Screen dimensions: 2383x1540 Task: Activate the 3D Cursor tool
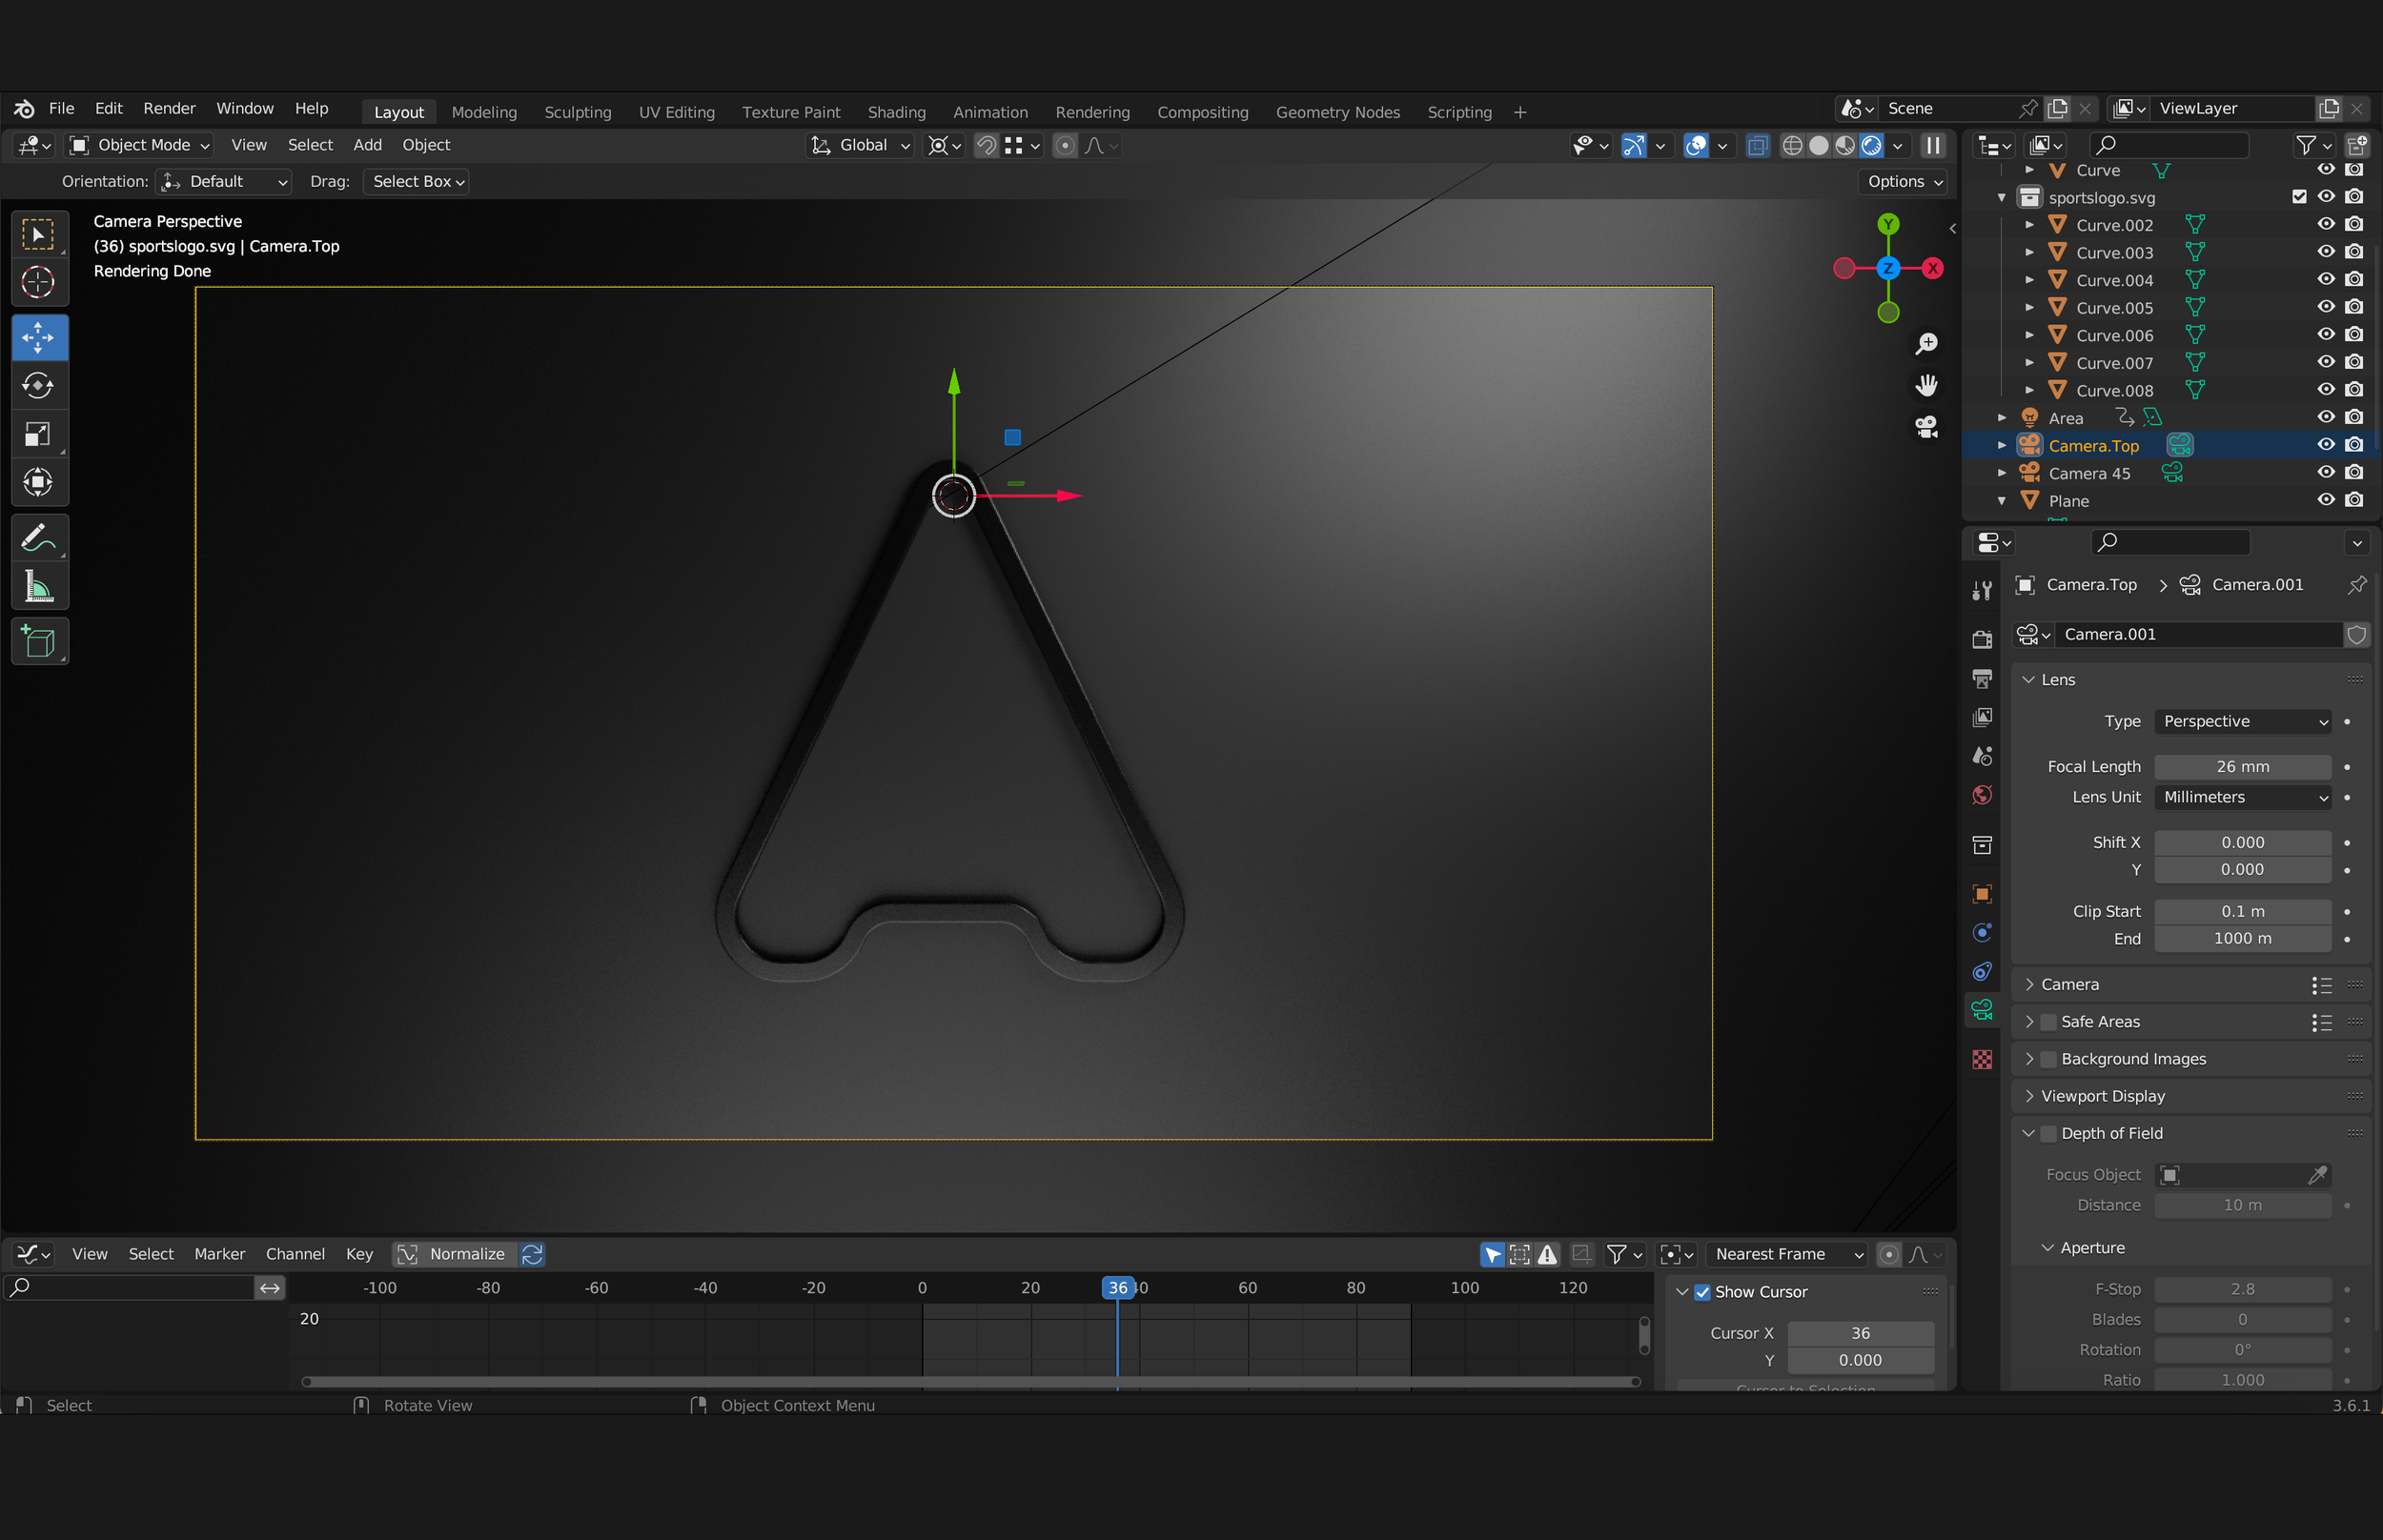(x=39, y=283)
